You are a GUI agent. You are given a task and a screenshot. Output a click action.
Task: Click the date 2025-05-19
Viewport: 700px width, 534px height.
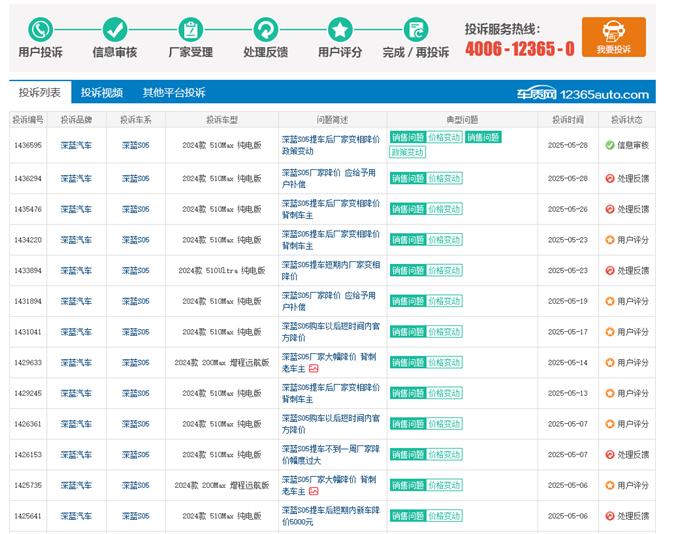(568, 301)
